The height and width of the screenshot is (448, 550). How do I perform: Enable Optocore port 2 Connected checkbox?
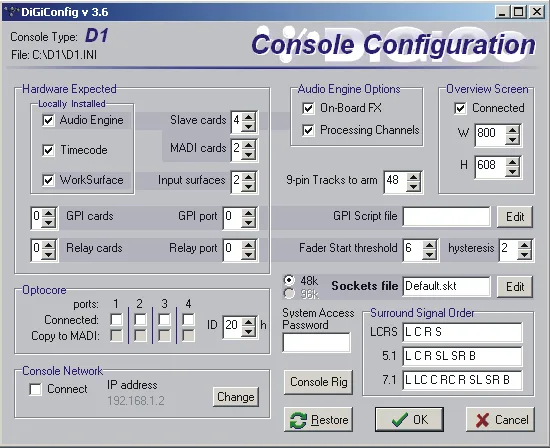click(140, 320)
